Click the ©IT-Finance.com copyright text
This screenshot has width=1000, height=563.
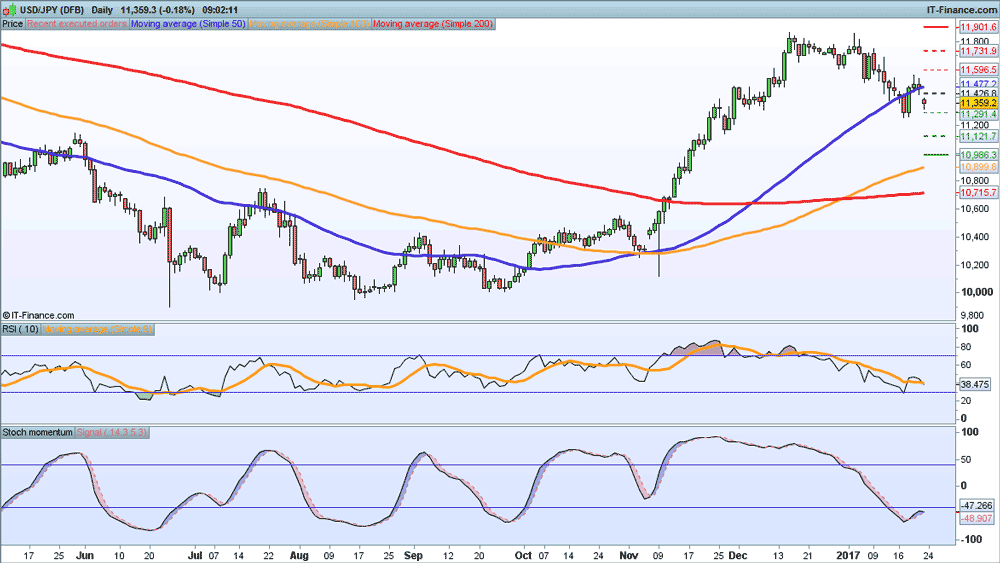(x=38, y=316)
